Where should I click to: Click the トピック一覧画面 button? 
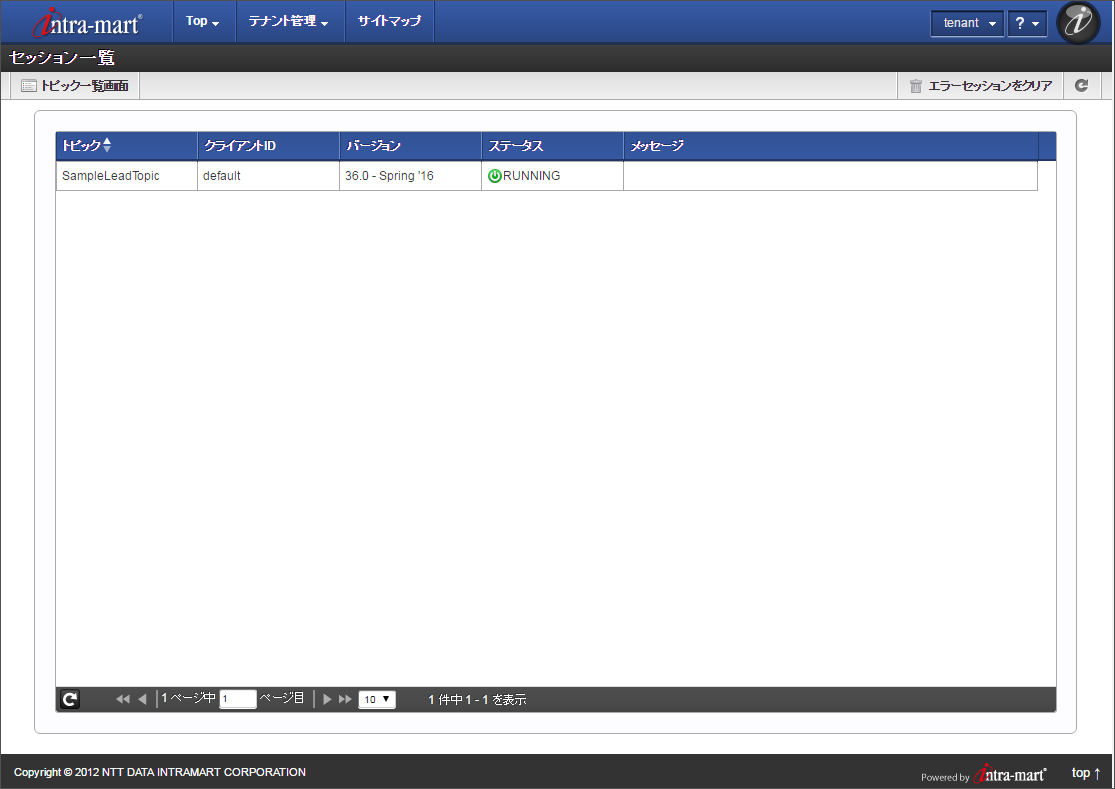click(x=75, y=85)
